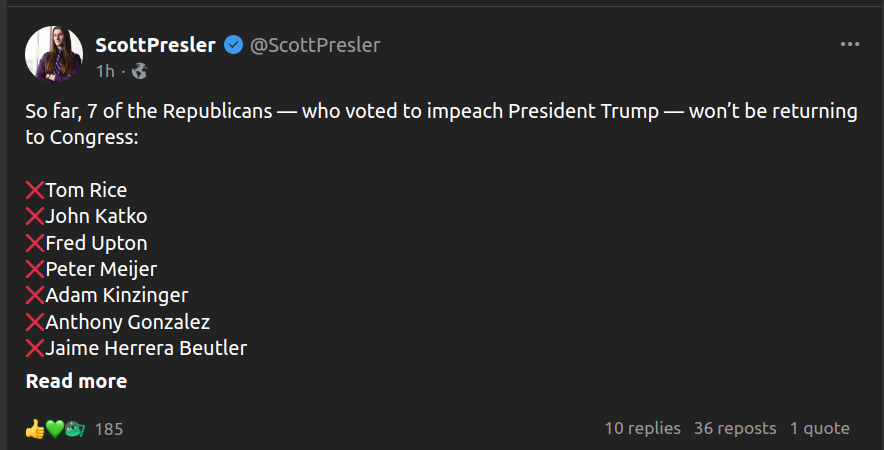Show the 36 reposts list
Screen dimensions: 884x450
point(735,428)
